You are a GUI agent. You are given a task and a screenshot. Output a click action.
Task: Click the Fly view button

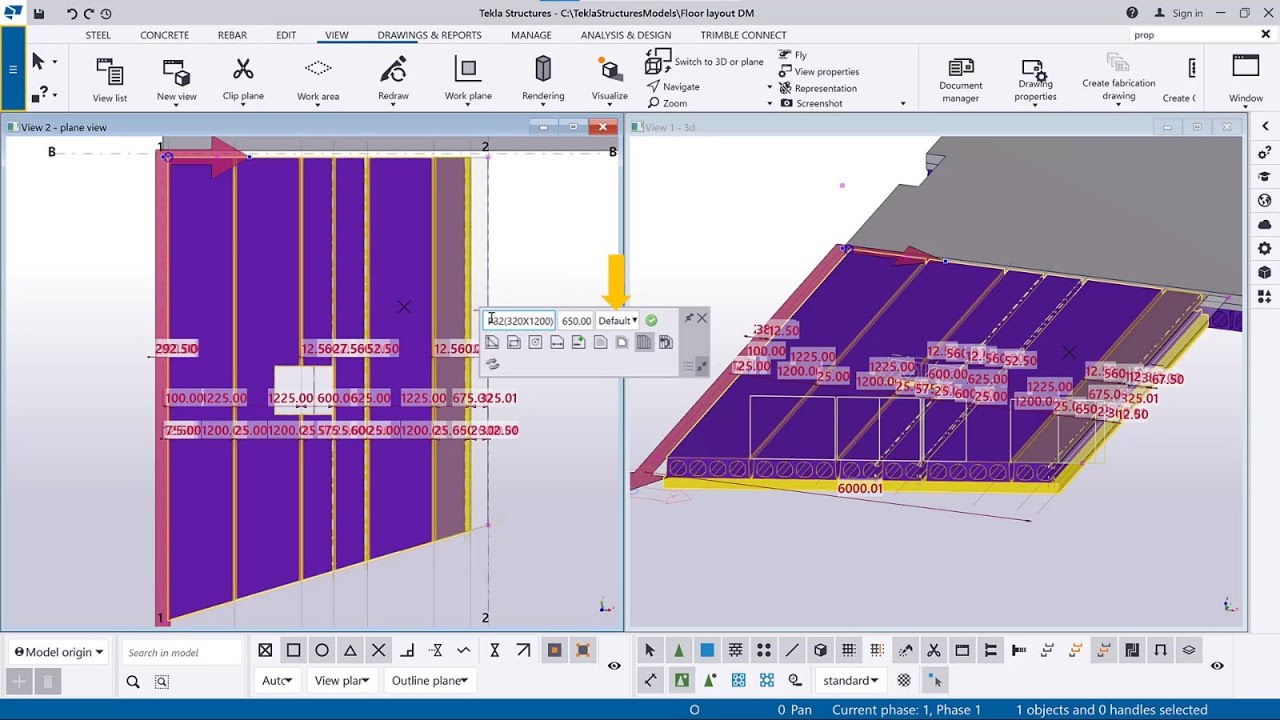pyautogui.click(x=793, y=55)
